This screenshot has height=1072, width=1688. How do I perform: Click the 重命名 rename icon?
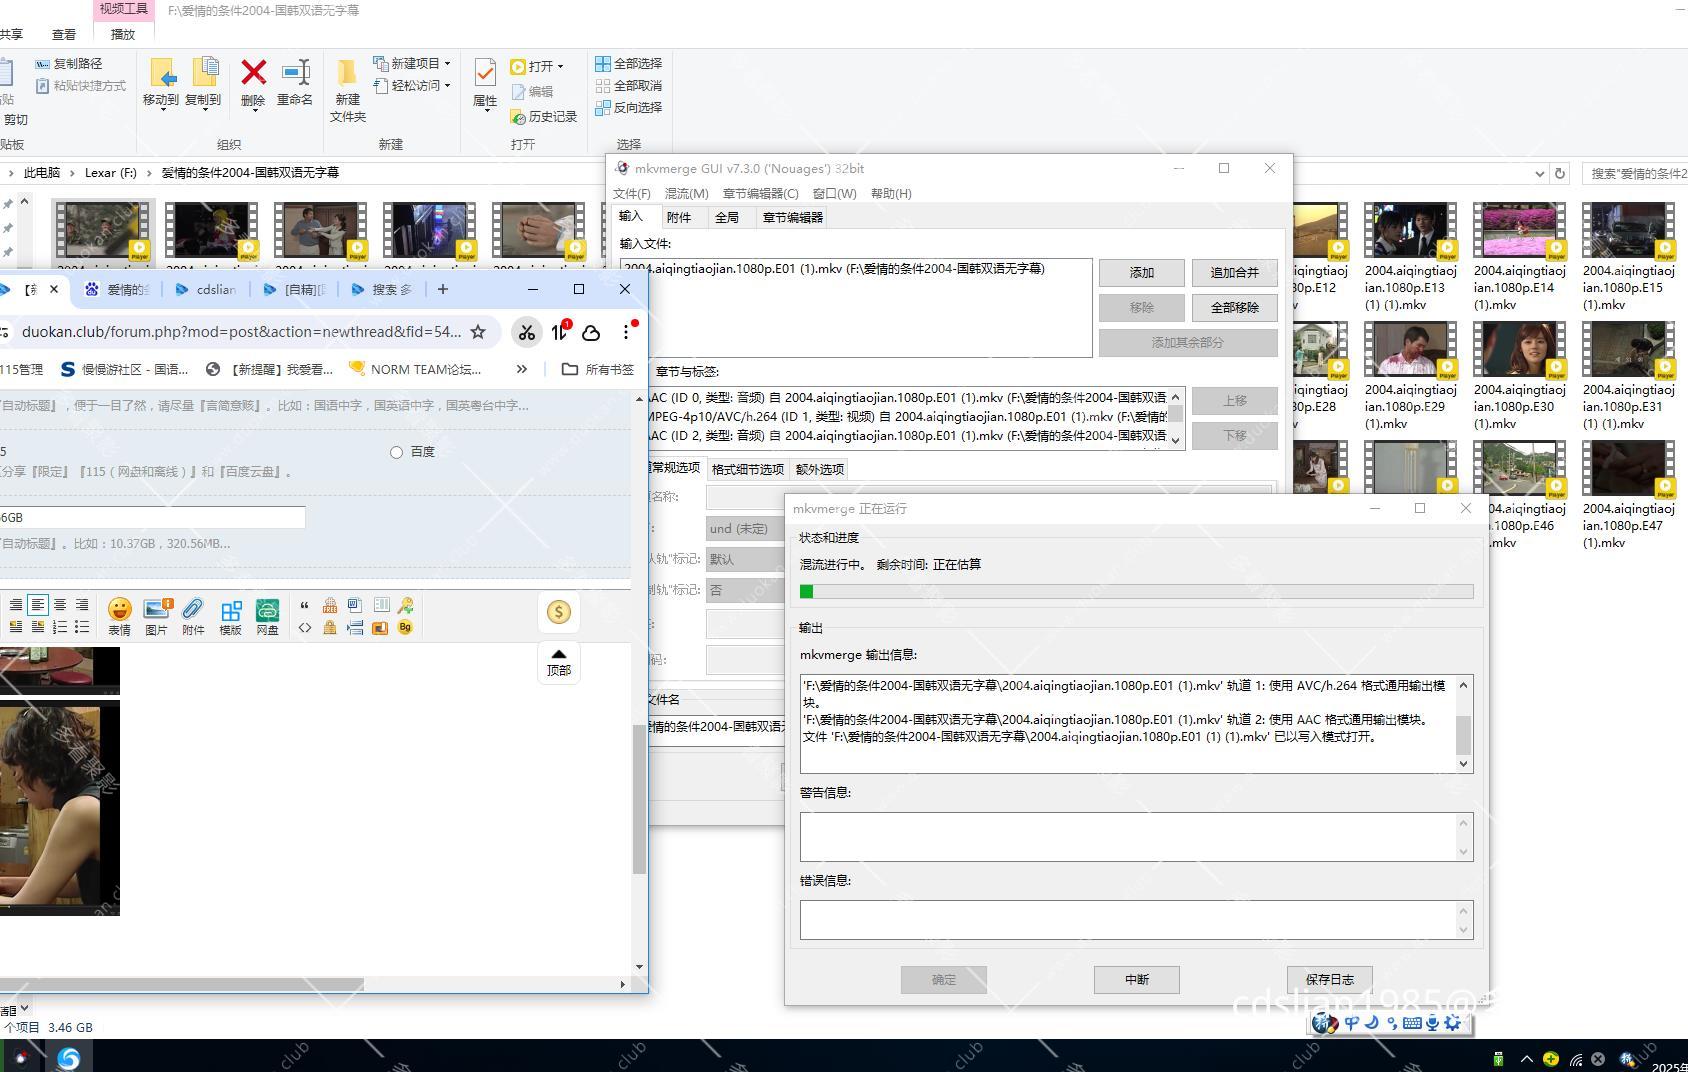tap(295, 74)
